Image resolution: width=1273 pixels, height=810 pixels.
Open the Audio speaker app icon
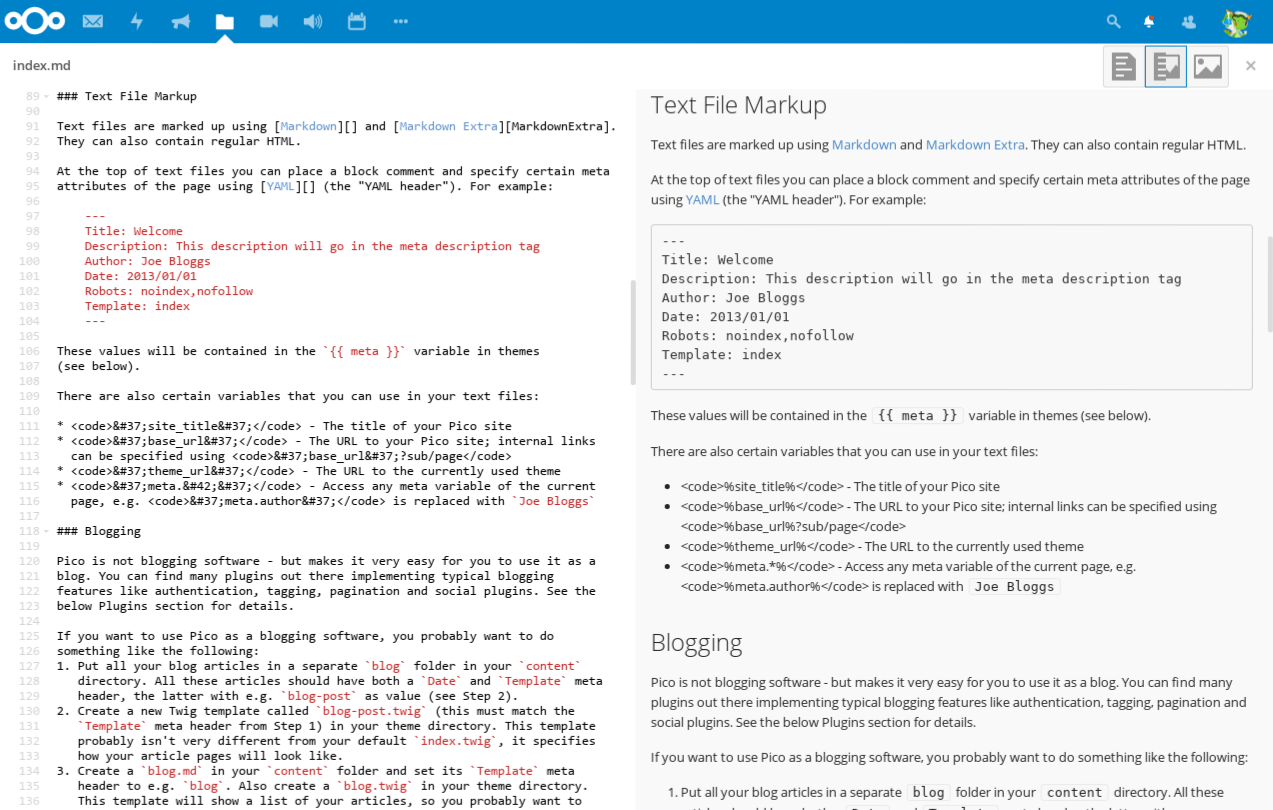click(x=313, y=21)
